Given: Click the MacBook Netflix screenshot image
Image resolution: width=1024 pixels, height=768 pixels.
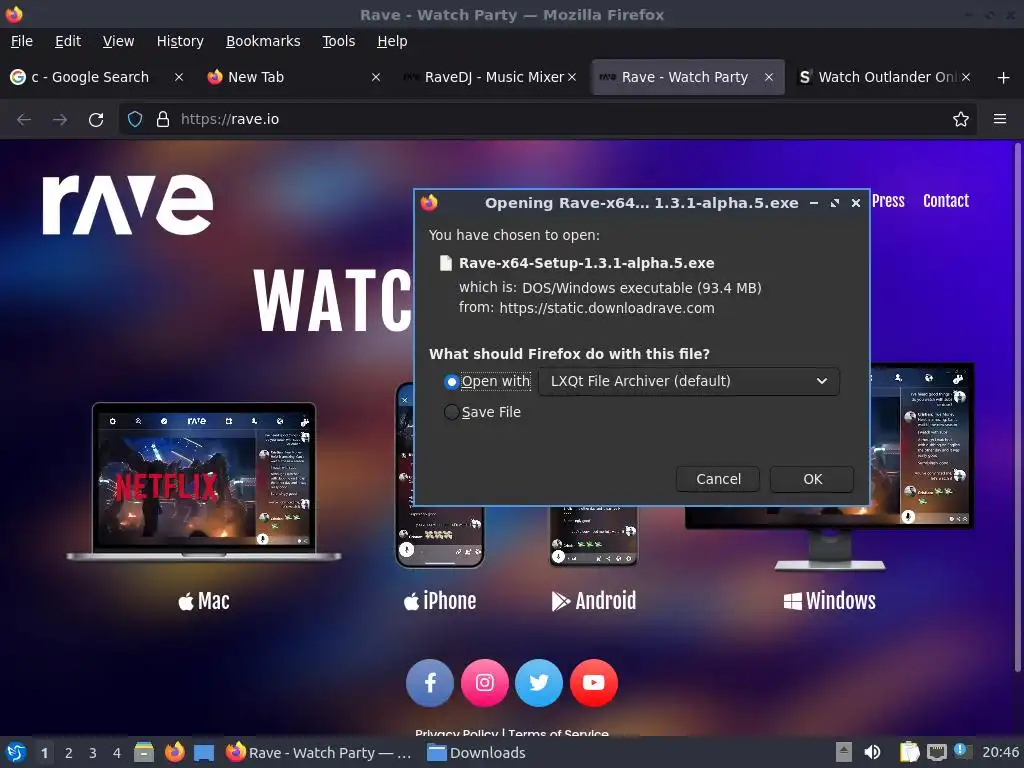Looking at the screenshot, I should click(204, 482).
